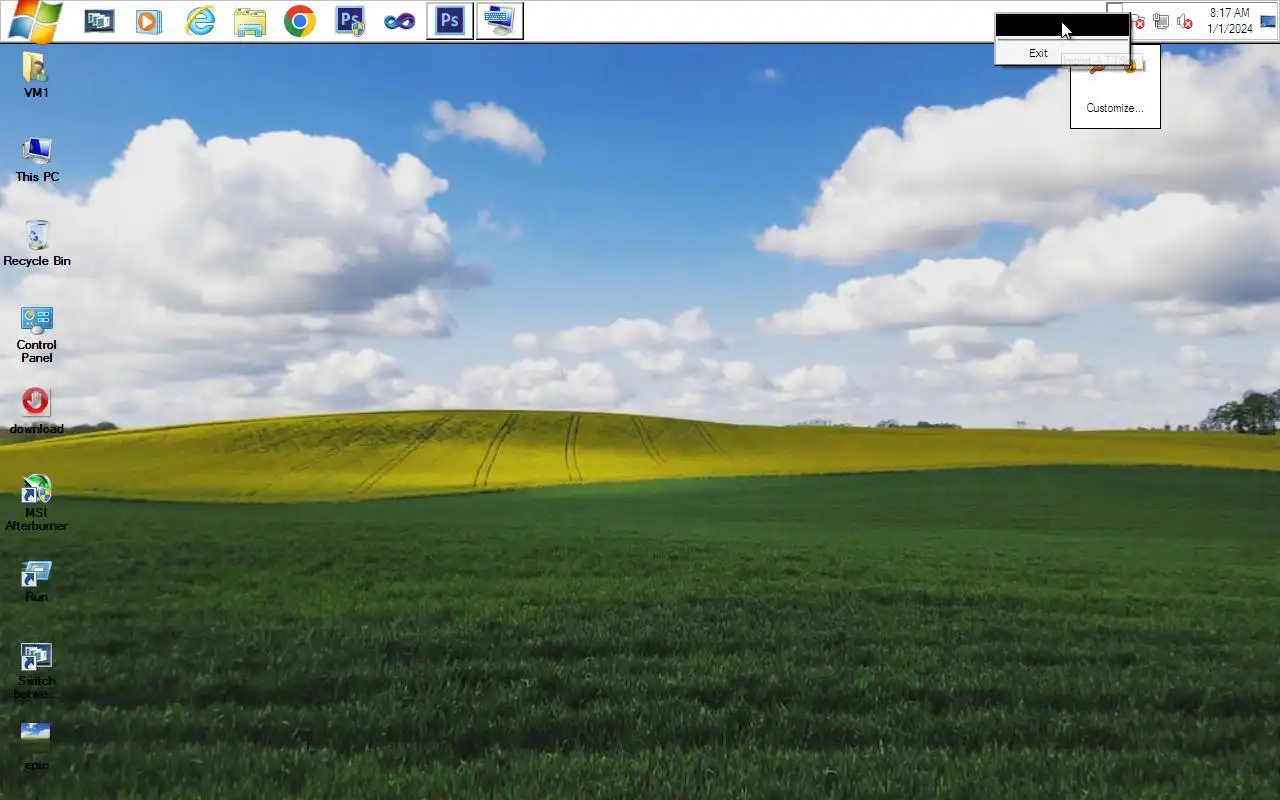Select the epic image file icon
The image size is (1280, 800).
point(36,746)
